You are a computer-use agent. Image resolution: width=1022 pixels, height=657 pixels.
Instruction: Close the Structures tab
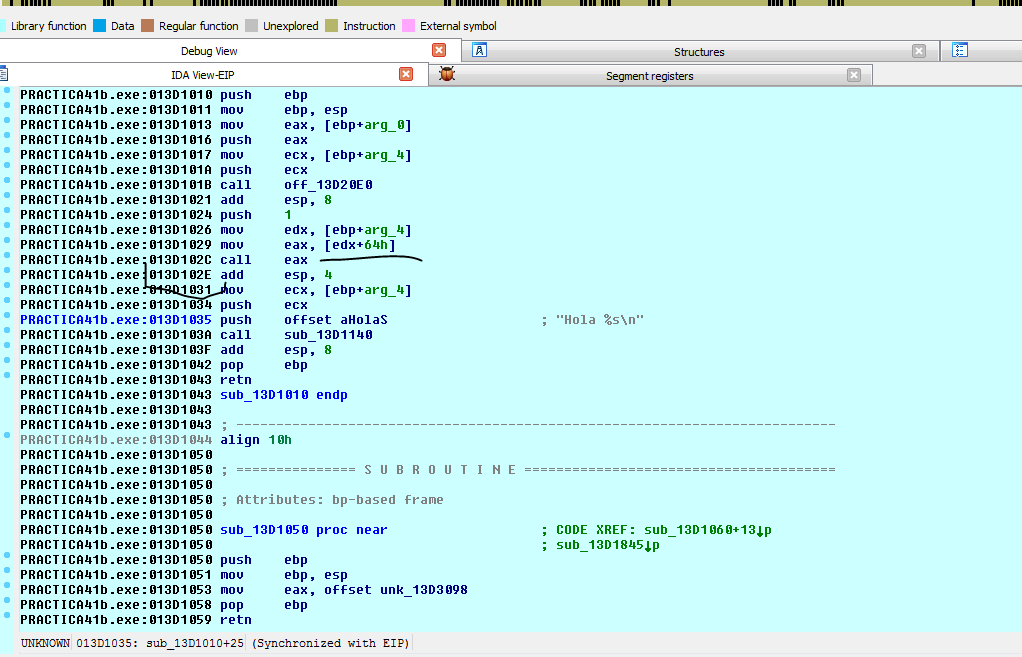(x=919, y=52)
